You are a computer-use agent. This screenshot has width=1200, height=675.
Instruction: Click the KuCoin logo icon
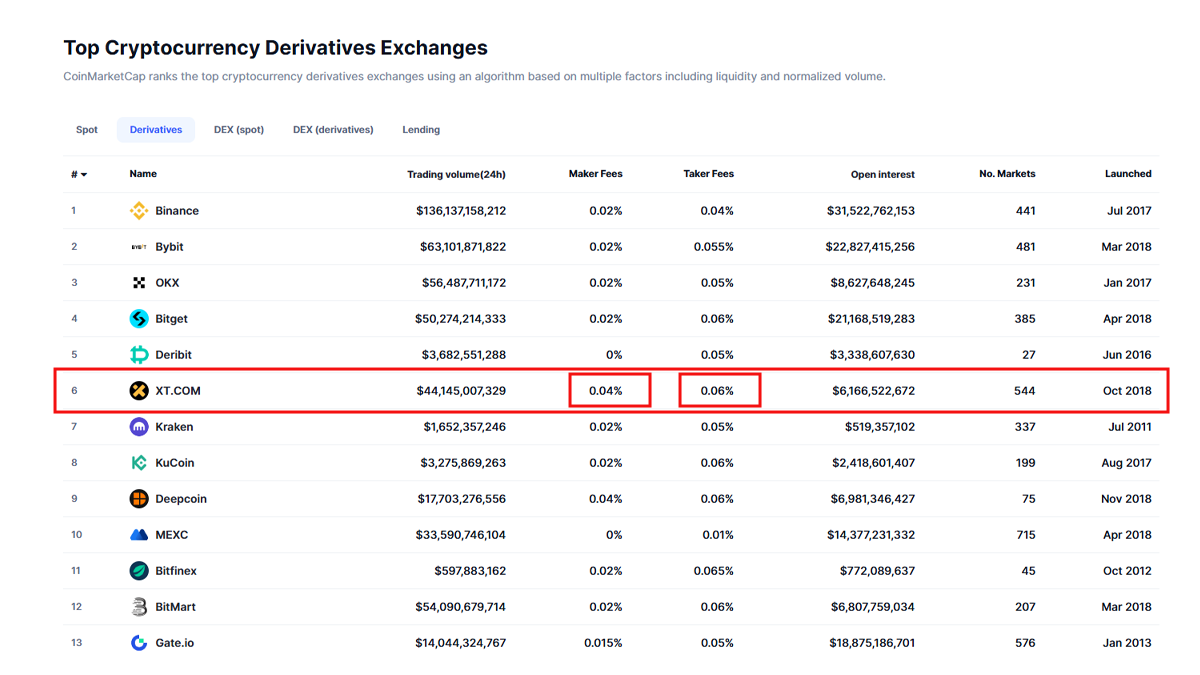(139, 463)
